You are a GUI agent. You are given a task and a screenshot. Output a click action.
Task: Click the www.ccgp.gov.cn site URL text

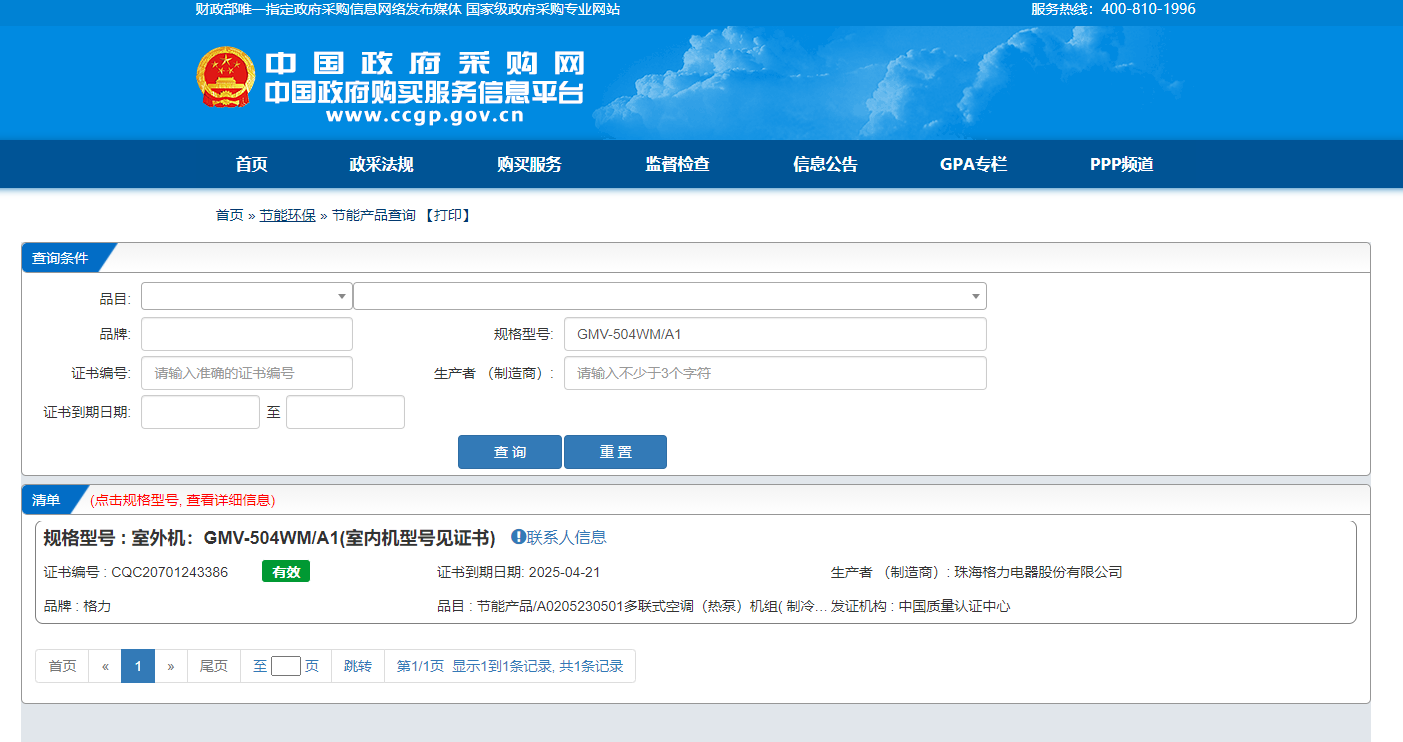click(x=425, y=115)
